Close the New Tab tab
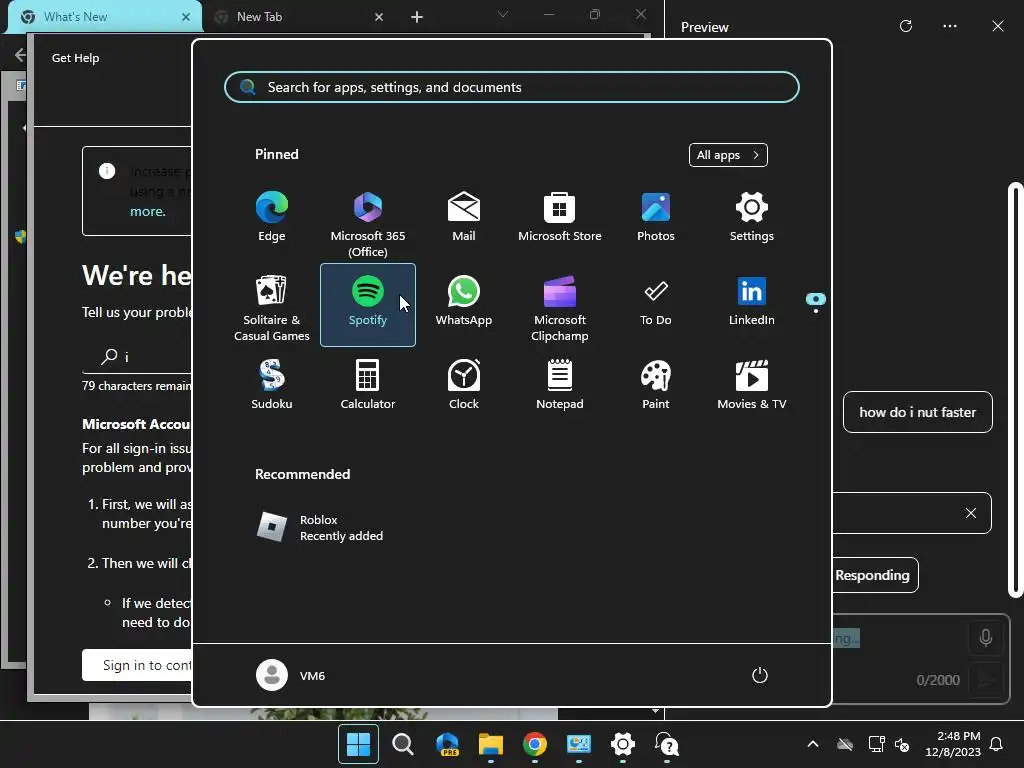Screen dimensions: 1024x768 click(379, 17)
